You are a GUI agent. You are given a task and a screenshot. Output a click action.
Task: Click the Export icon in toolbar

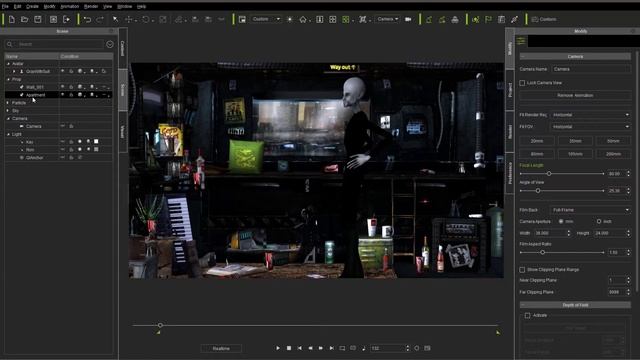tap(67, 19)
